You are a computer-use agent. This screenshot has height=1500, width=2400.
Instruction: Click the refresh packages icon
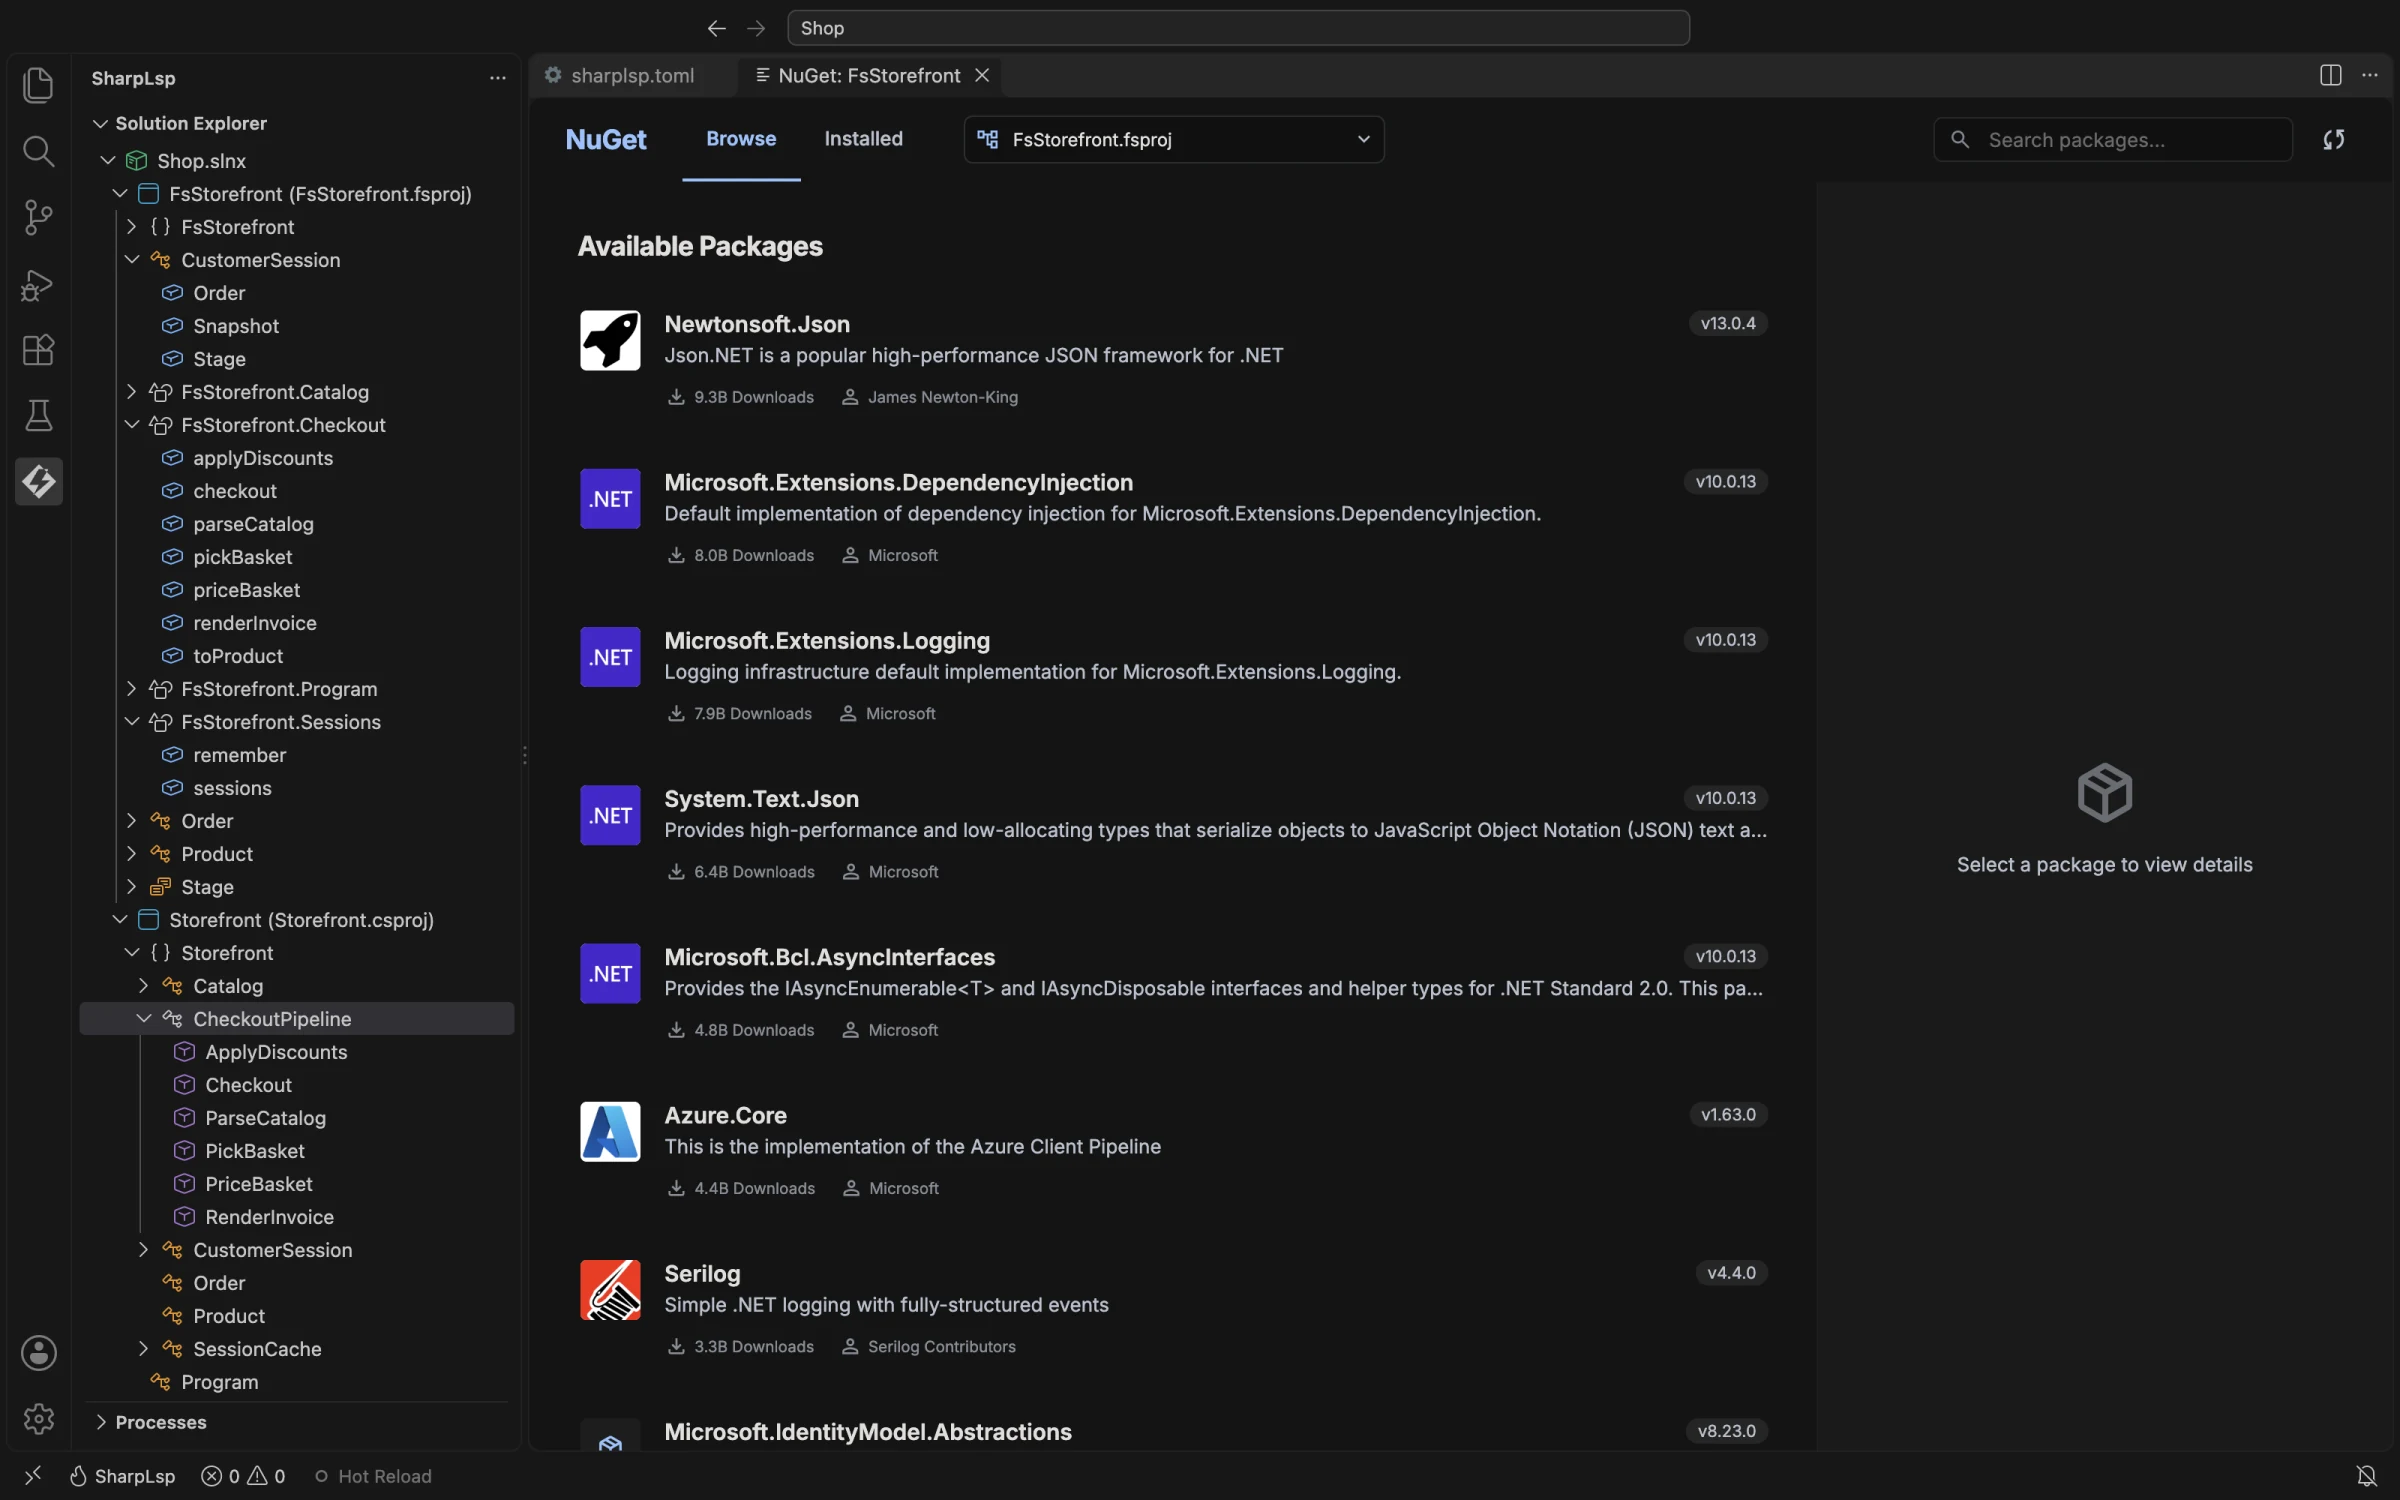click(x=2333, y=140)
